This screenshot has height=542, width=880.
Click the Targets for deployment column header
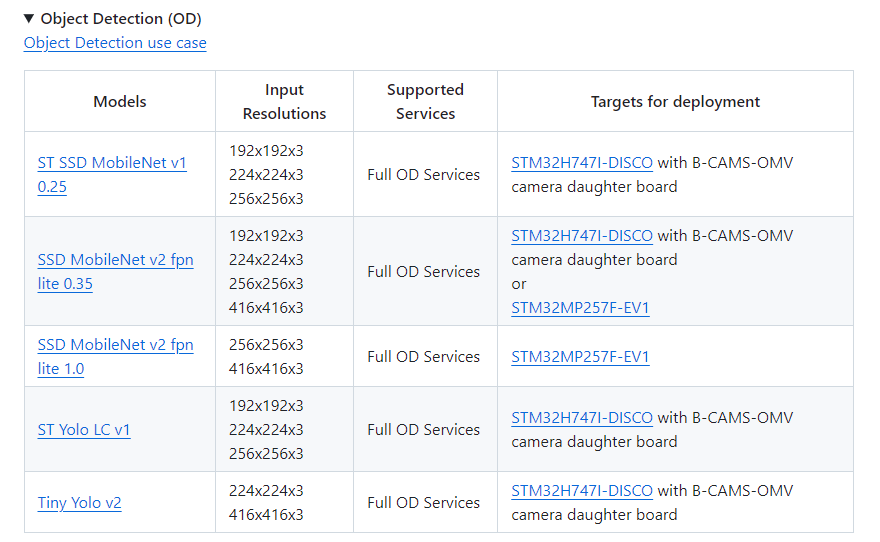(675, 102)
